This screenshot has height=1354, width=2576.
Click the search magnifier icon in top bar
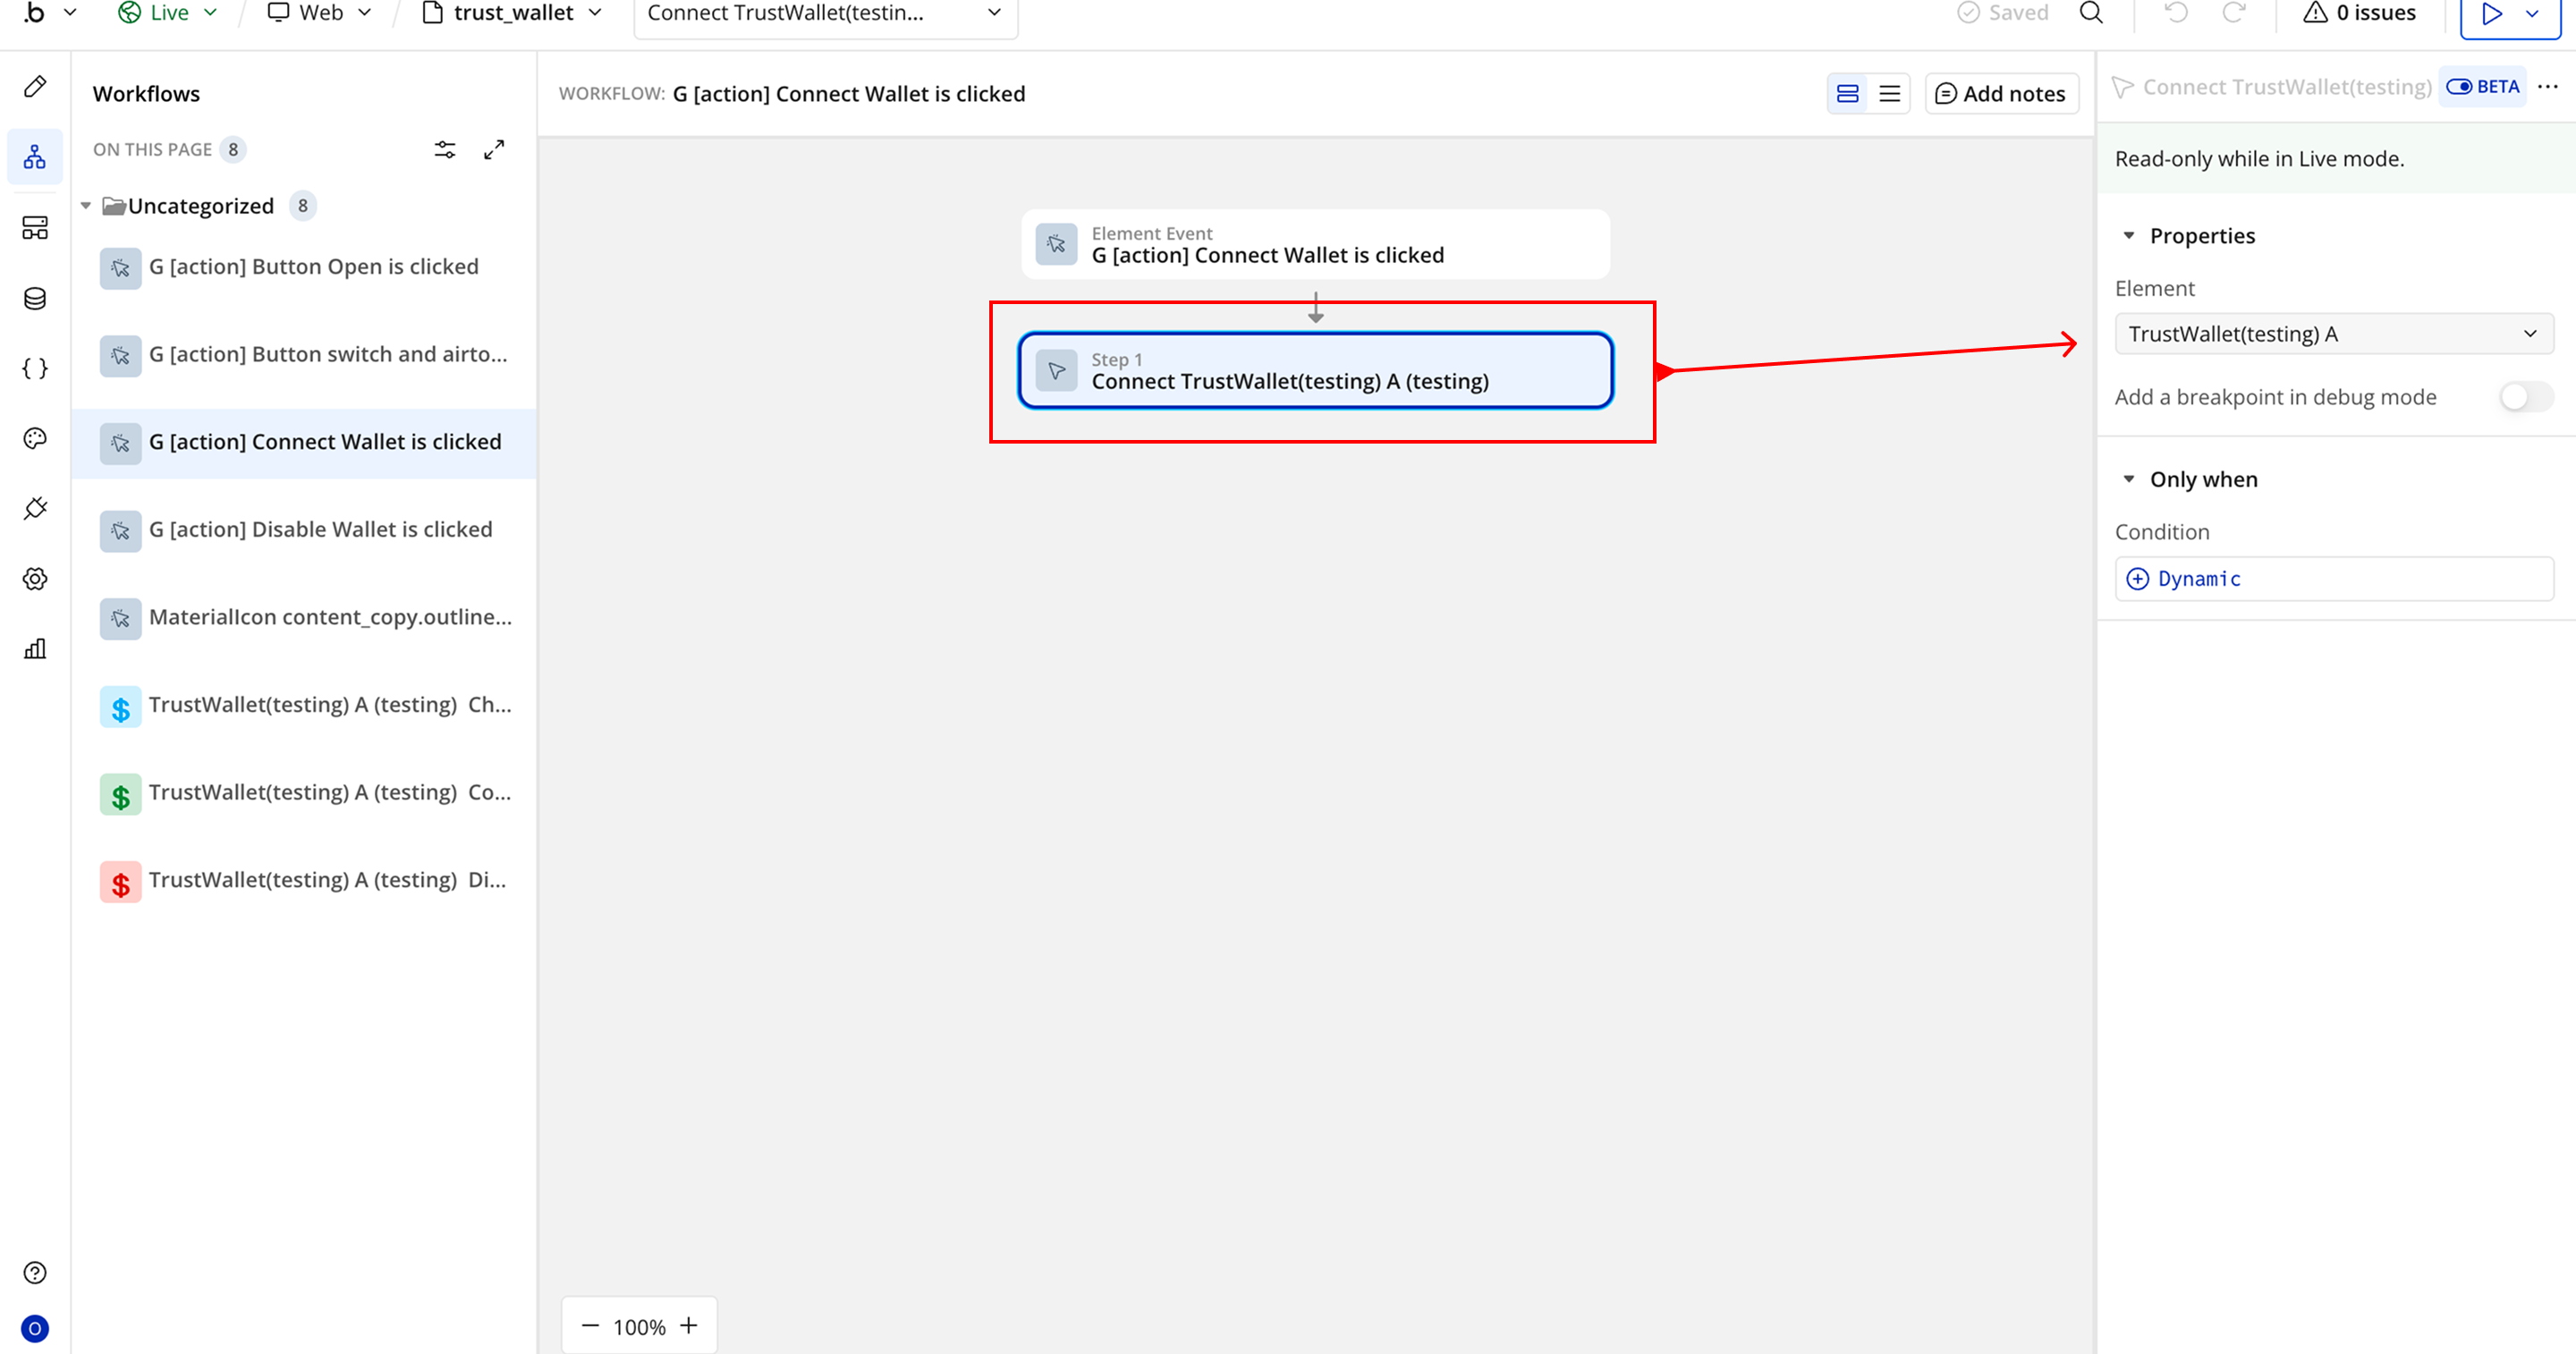(x=2091, y=13)
